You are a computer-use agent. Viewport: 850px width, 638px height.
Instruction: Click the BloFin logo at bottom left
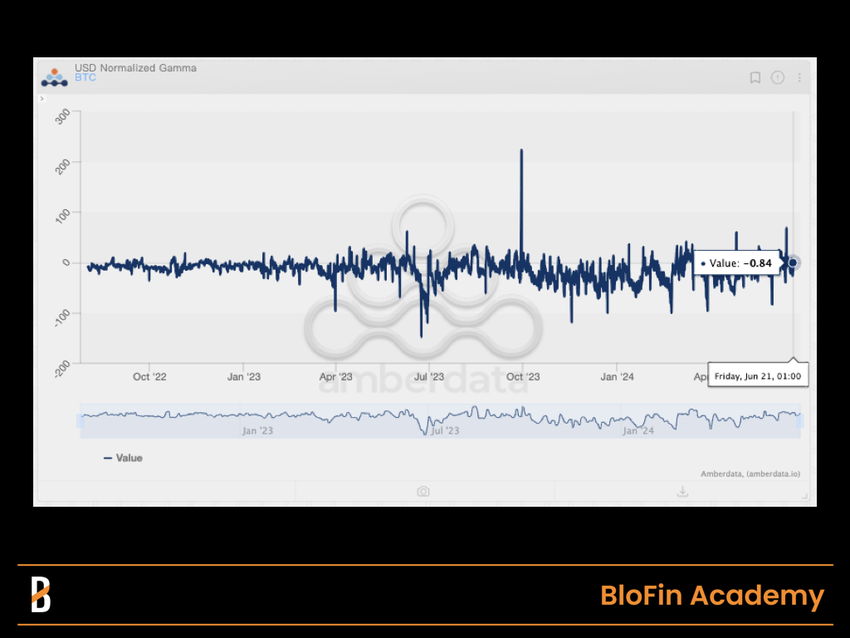(x=41, y=595)
